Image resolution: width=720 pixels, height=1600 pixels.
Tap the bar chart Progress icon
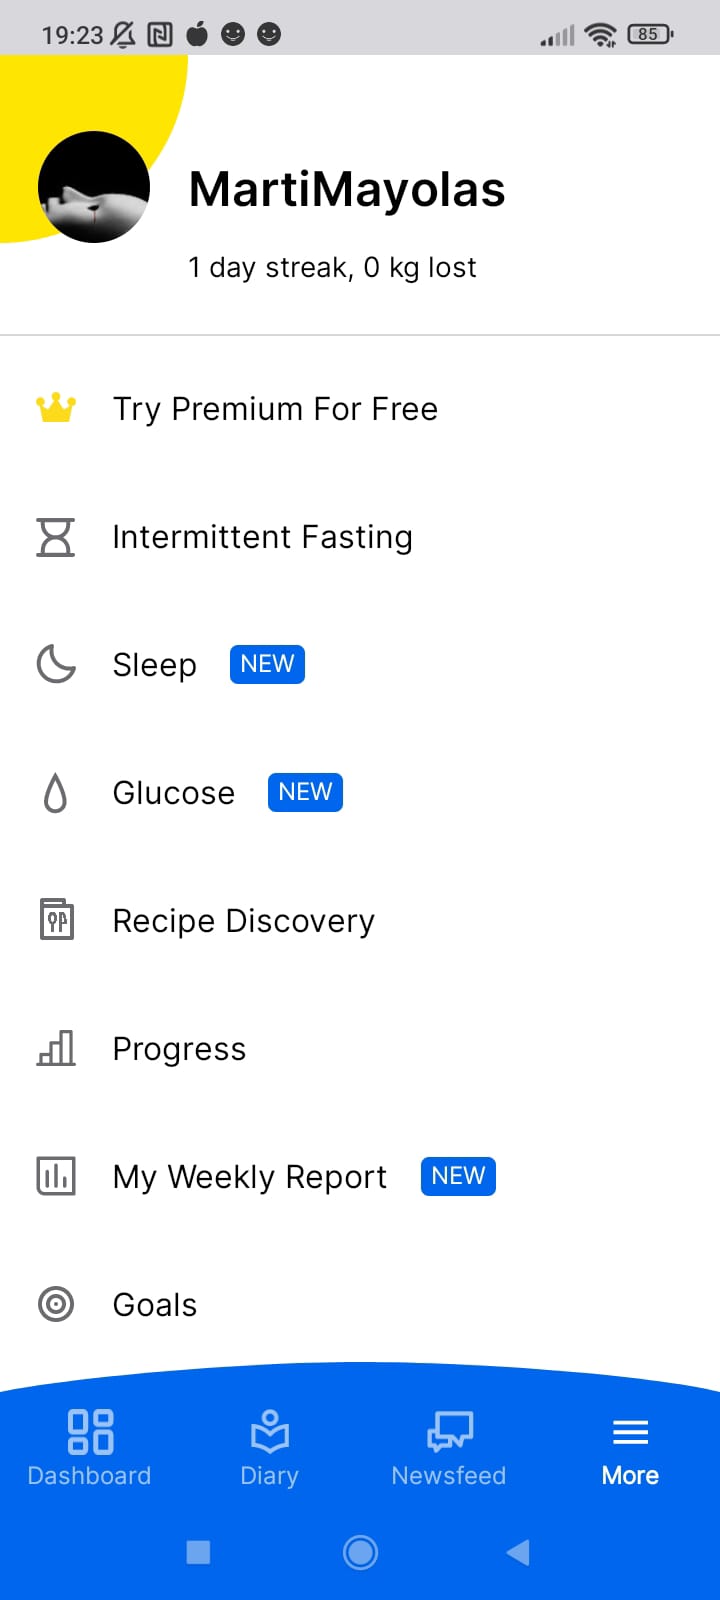click(56, 1048)
